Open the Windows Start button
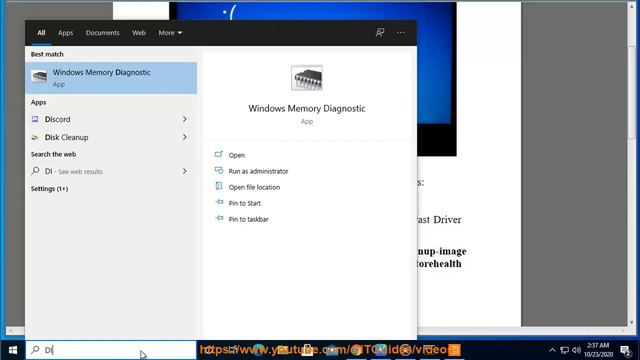This screenshot has height=360, width=640. tap(13, 350)
